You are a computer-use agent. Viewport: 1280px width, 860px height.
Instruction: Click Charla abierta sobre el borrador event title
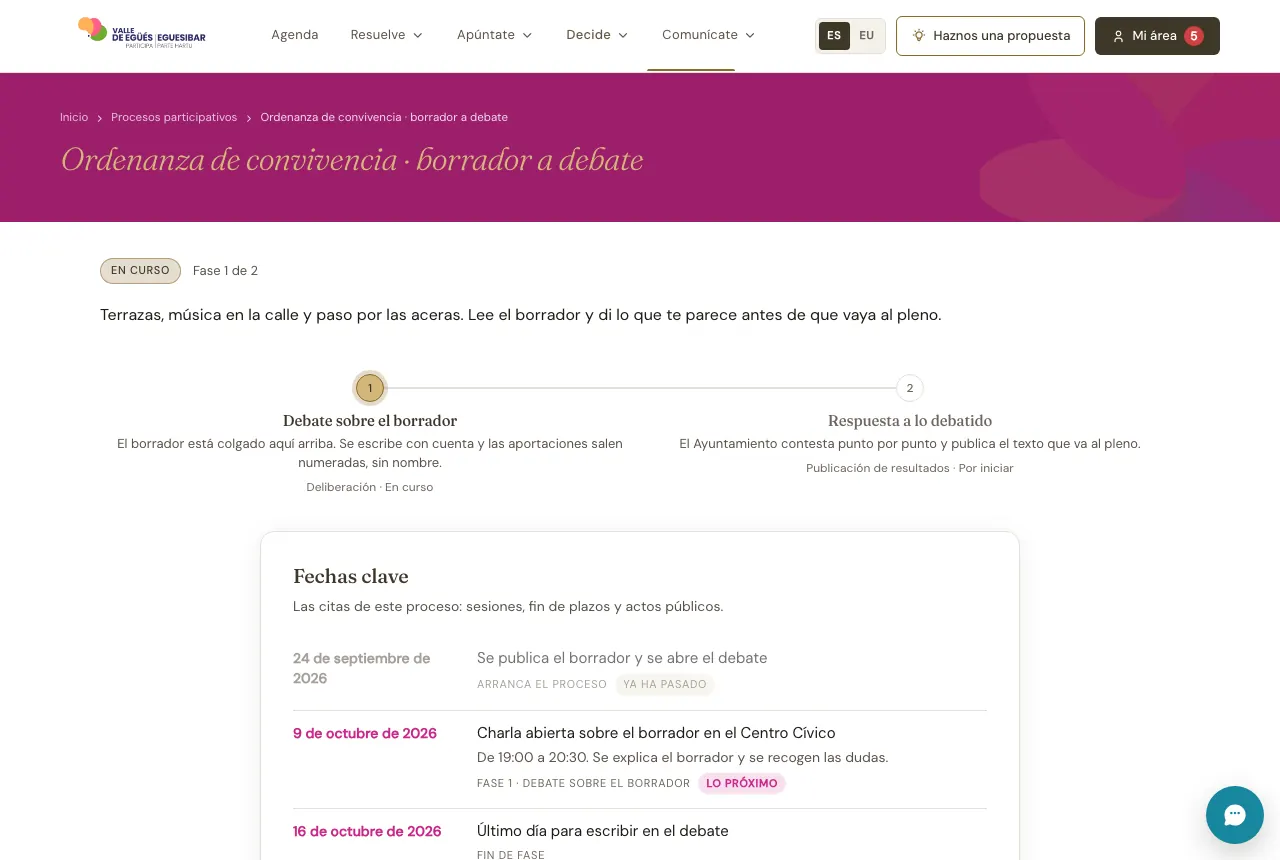point(656,733)
